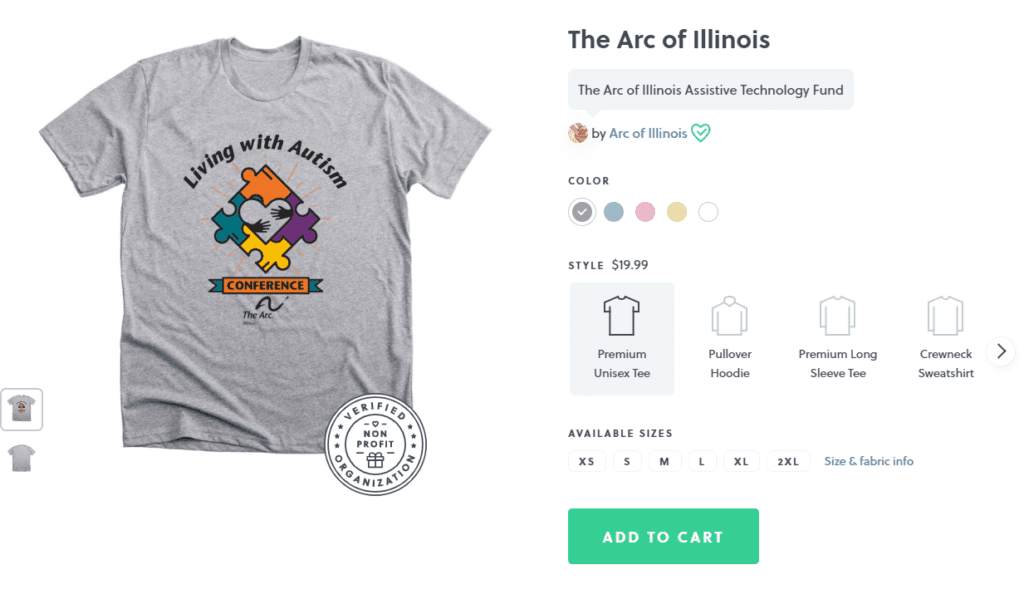Choose size XL option
The height and width of the screenshot is (599, 1024).
pos(741,461)
